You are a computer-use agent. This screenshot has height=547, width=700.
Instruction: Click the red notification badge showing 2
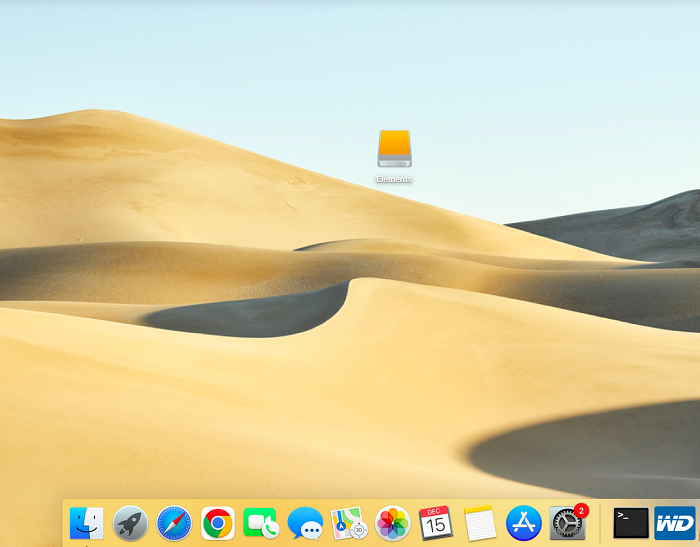point(582,510)
